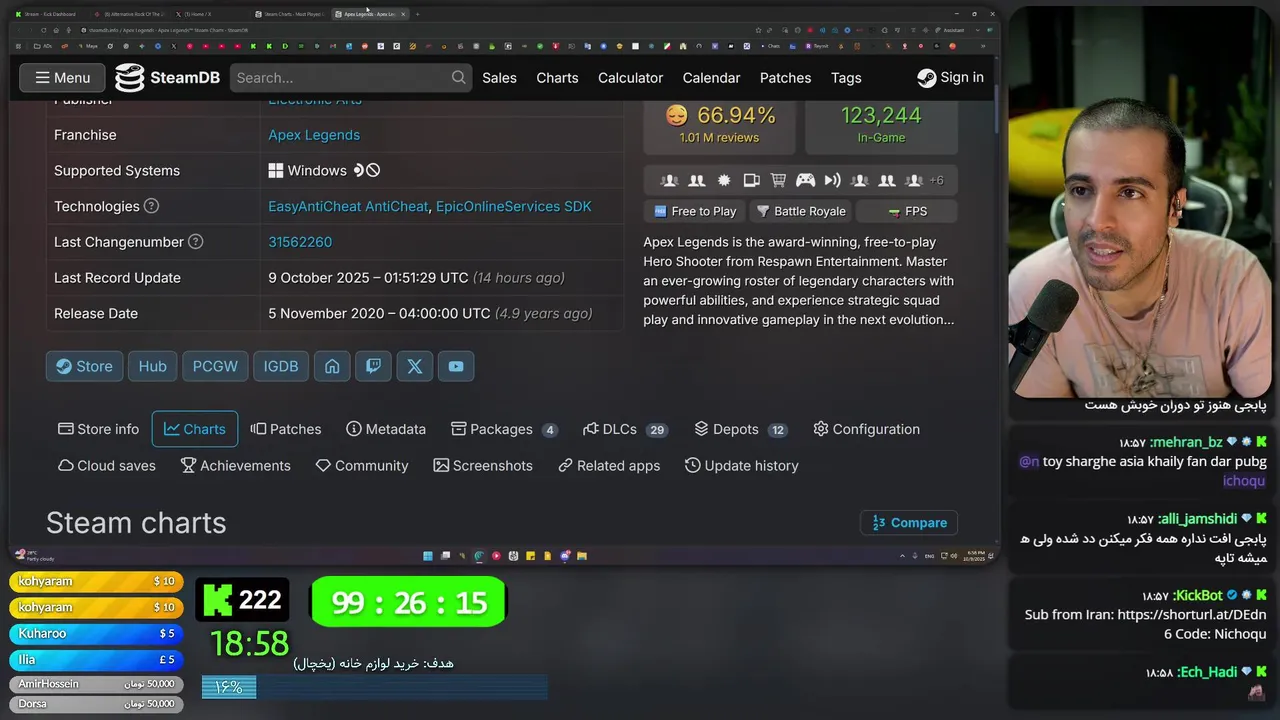This screenshot has height=720, width=1280.
Task: Select the Free to Play tag
Action: pyautogui.click(x=695, y=211)
